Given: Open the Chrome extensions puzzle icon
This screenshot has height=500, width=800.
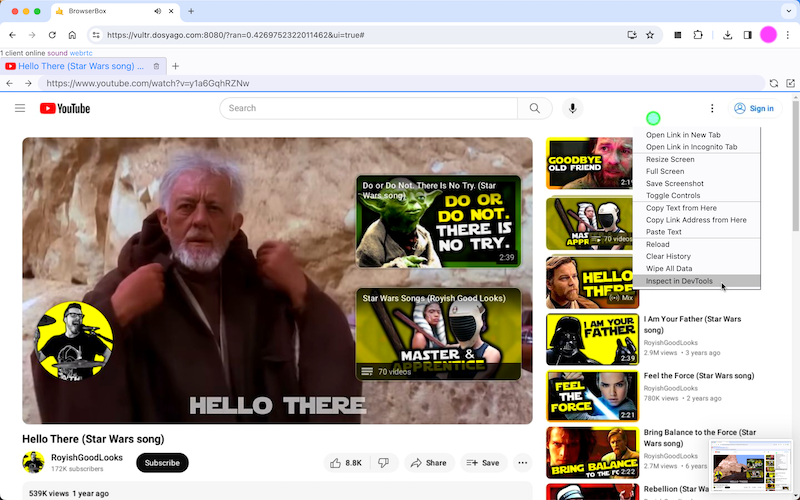Looking at the screenshot, I should pyautogui.click(x=697, y=35).
